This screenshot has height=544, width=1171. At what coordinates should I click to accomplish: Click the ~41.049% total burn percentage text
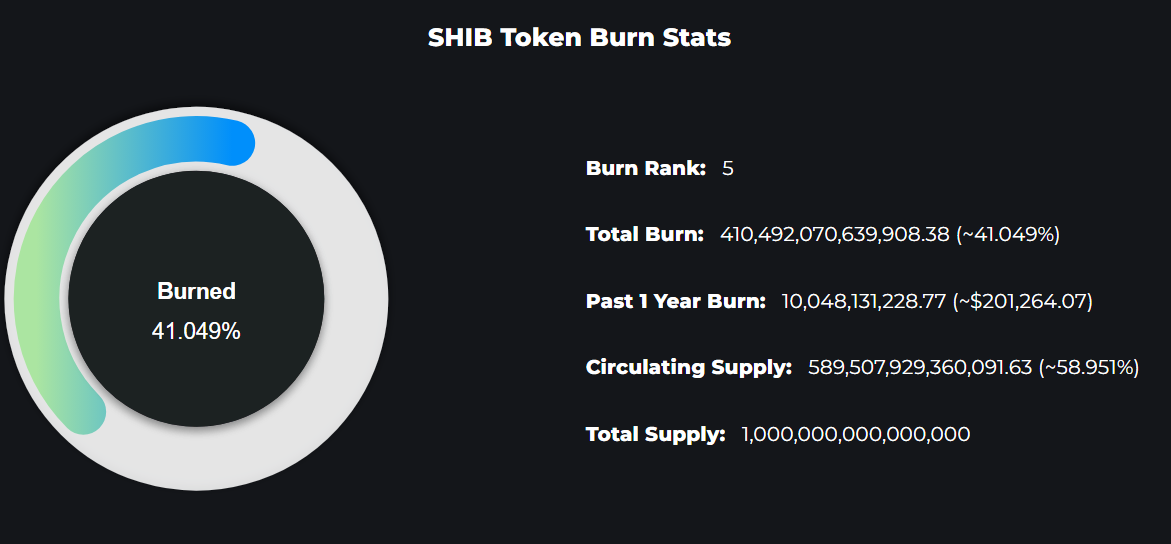tap(1008, 235)
